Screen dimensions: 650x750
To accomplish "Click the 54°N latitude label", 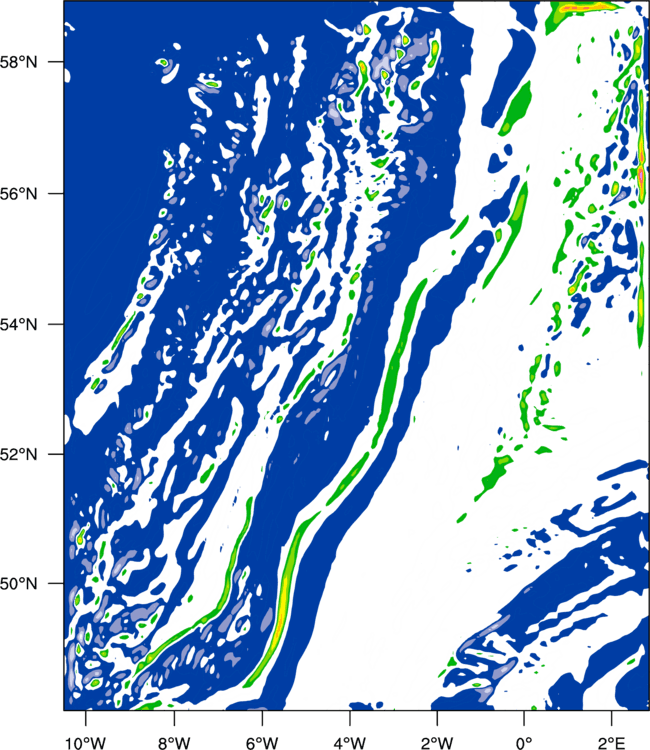I will [19, 324].
